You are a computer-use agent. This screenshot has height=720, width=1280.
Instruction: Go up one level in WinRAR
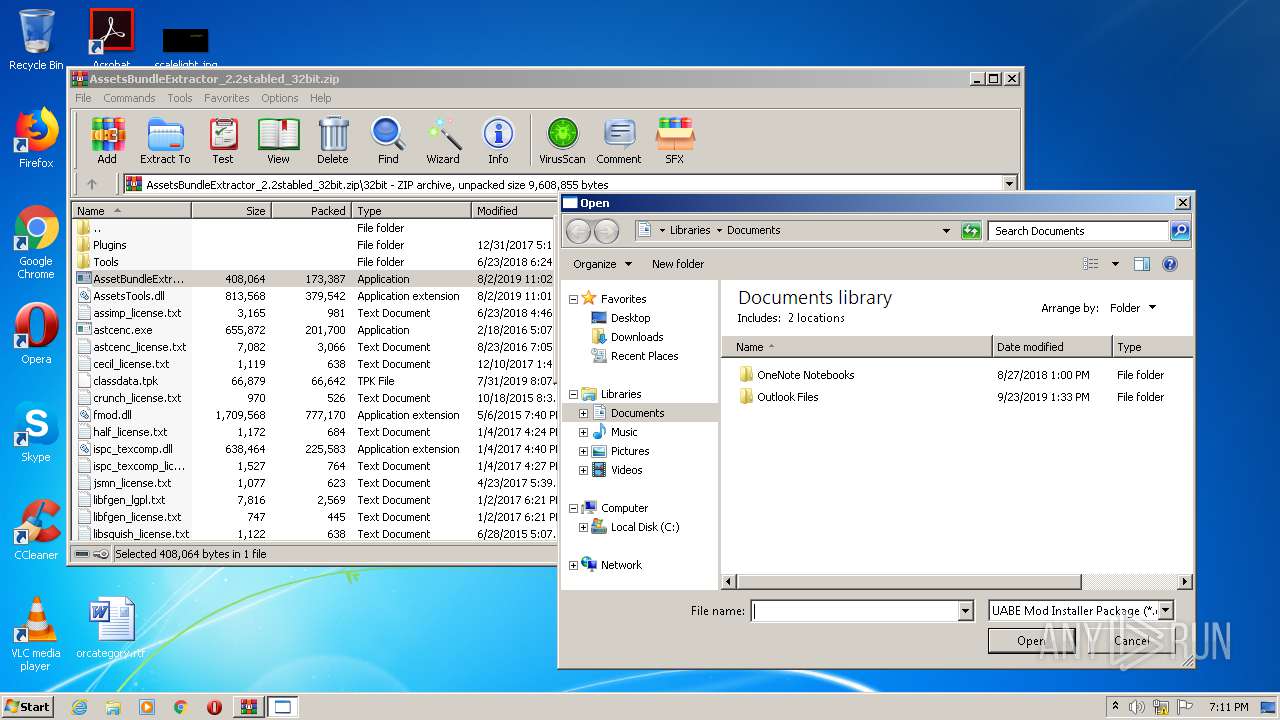[x=92, y=184]
